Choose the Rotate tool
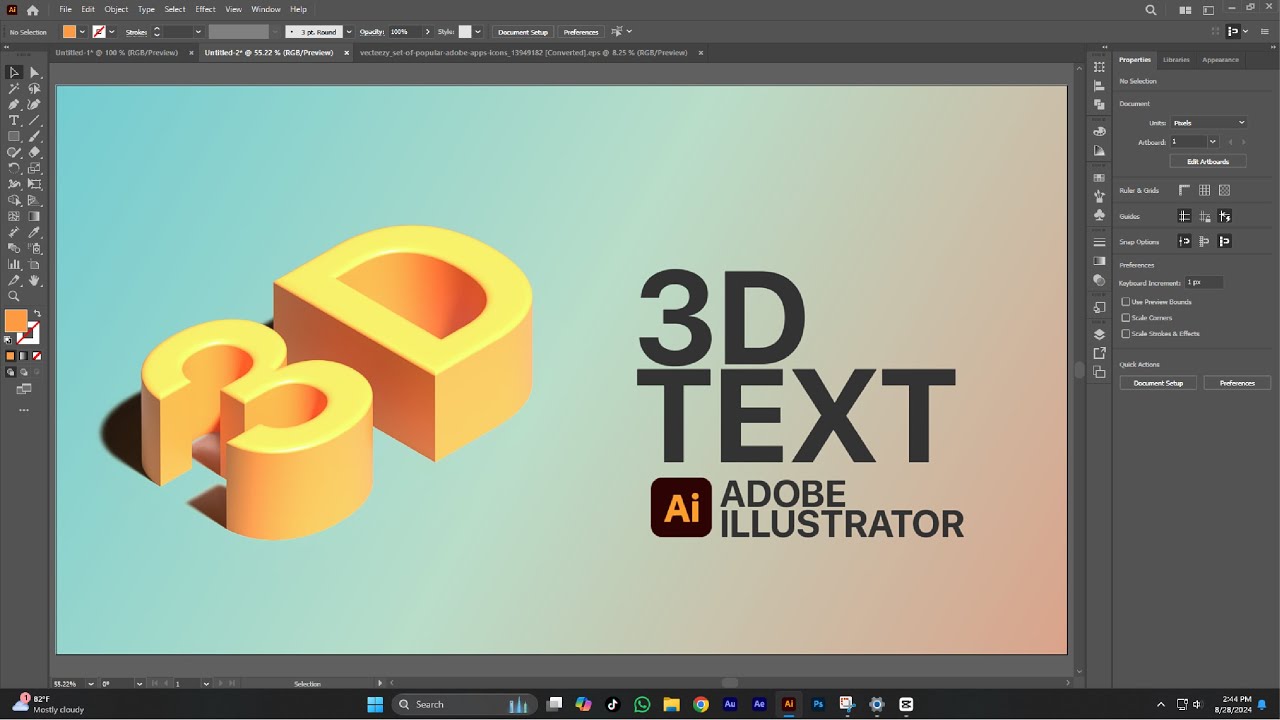The width and height of the screenshot is (1280, 720). [x=14, y=168]
